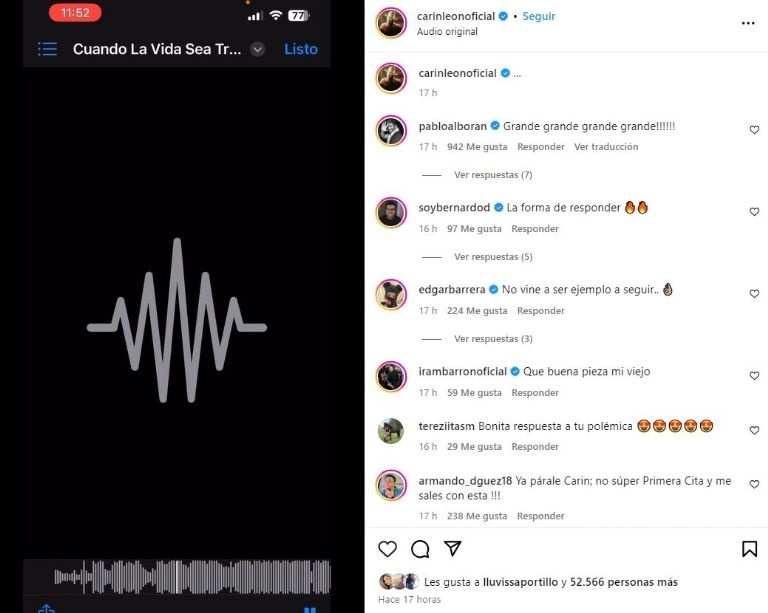This screenshot has width=768, height=613.
Task: Open the three-dot more options menu
Action: 748,23
